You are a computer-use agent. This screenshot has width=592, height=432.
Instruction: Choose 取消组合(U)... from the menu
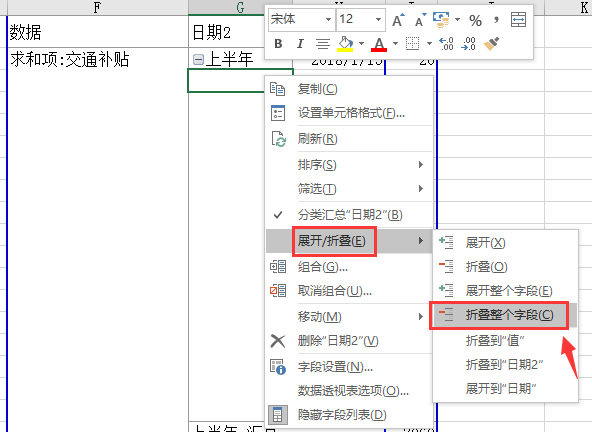coord(348,291)
